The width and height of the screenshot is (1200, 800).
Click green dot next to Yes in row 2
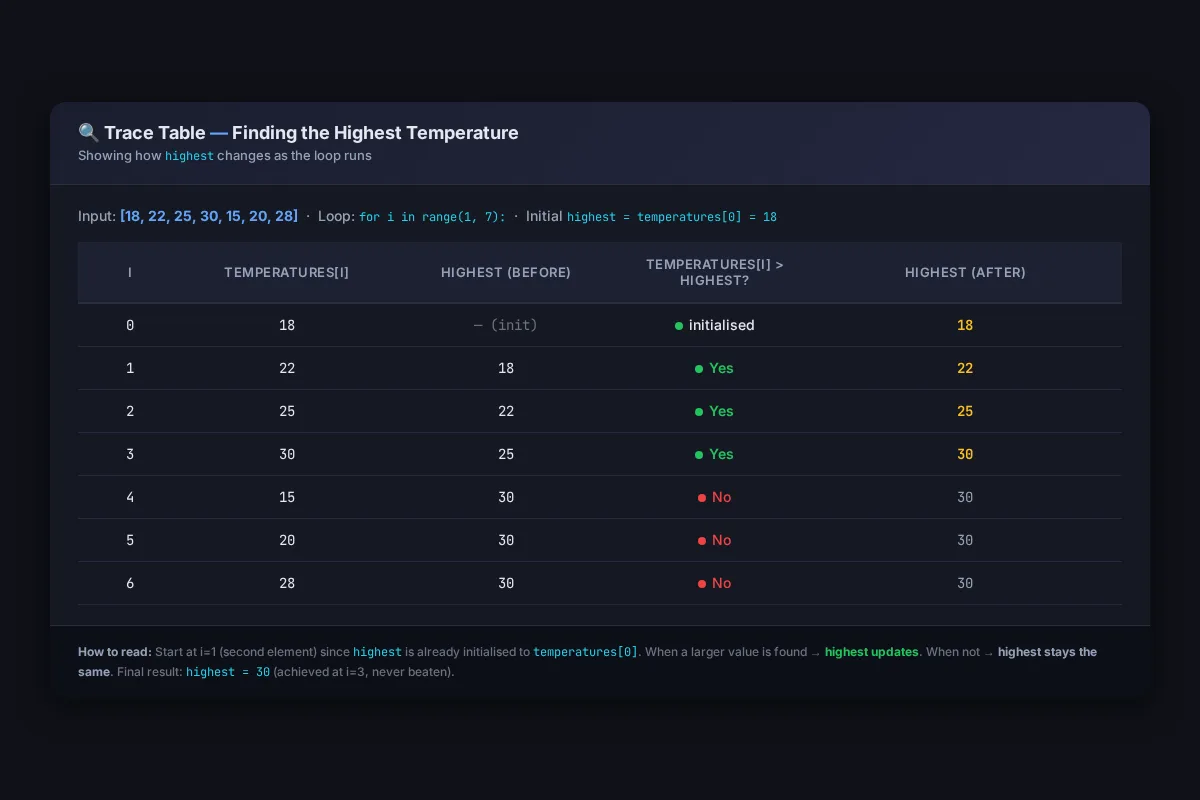click(x=699, y=412)
